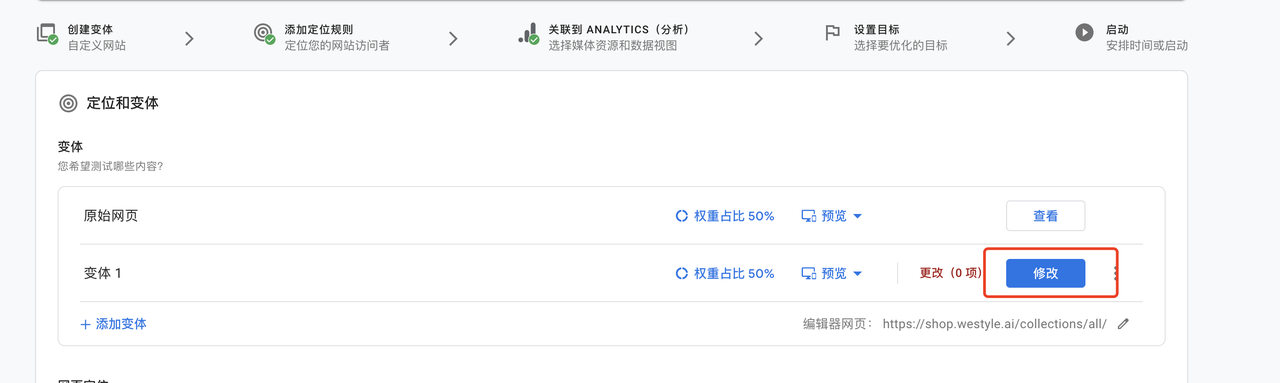
Task: Click the 添加定位规则 target icon
Action: point(264,34)
